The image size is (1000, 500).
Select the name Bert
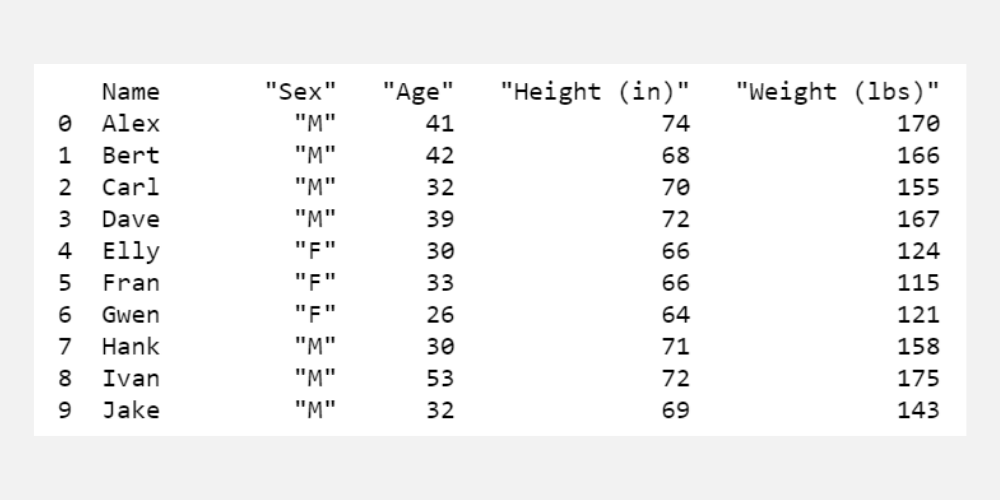[130, 156]
